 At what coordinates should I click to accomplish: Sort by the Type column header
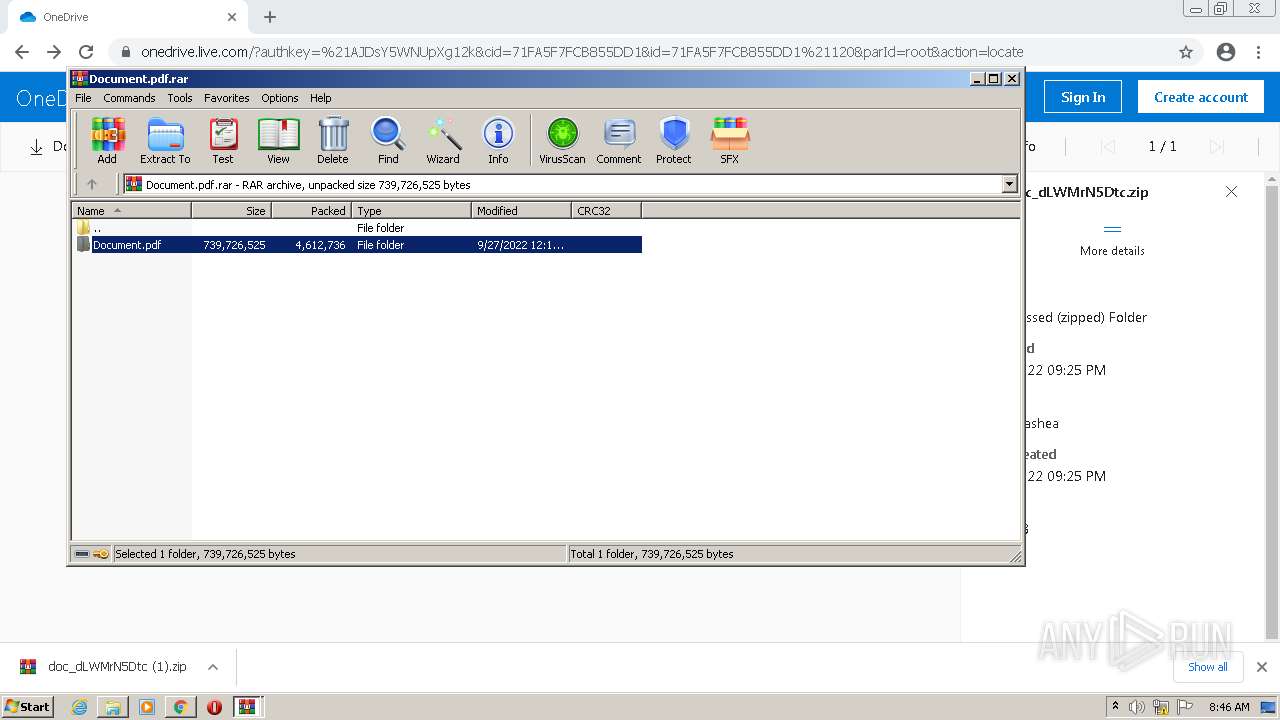click(x=411, y=210)
